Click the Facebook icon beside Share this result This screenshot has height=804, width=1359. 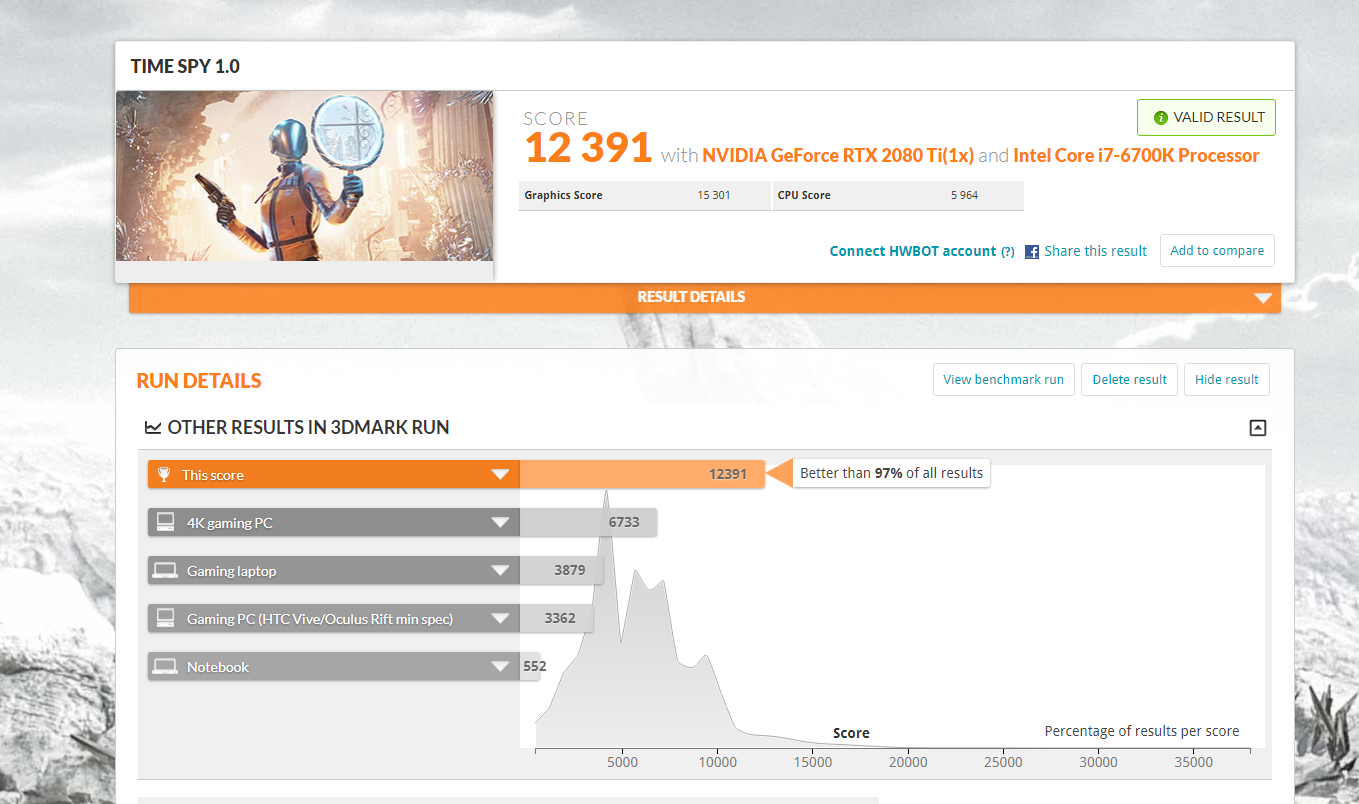(1032, 252)
